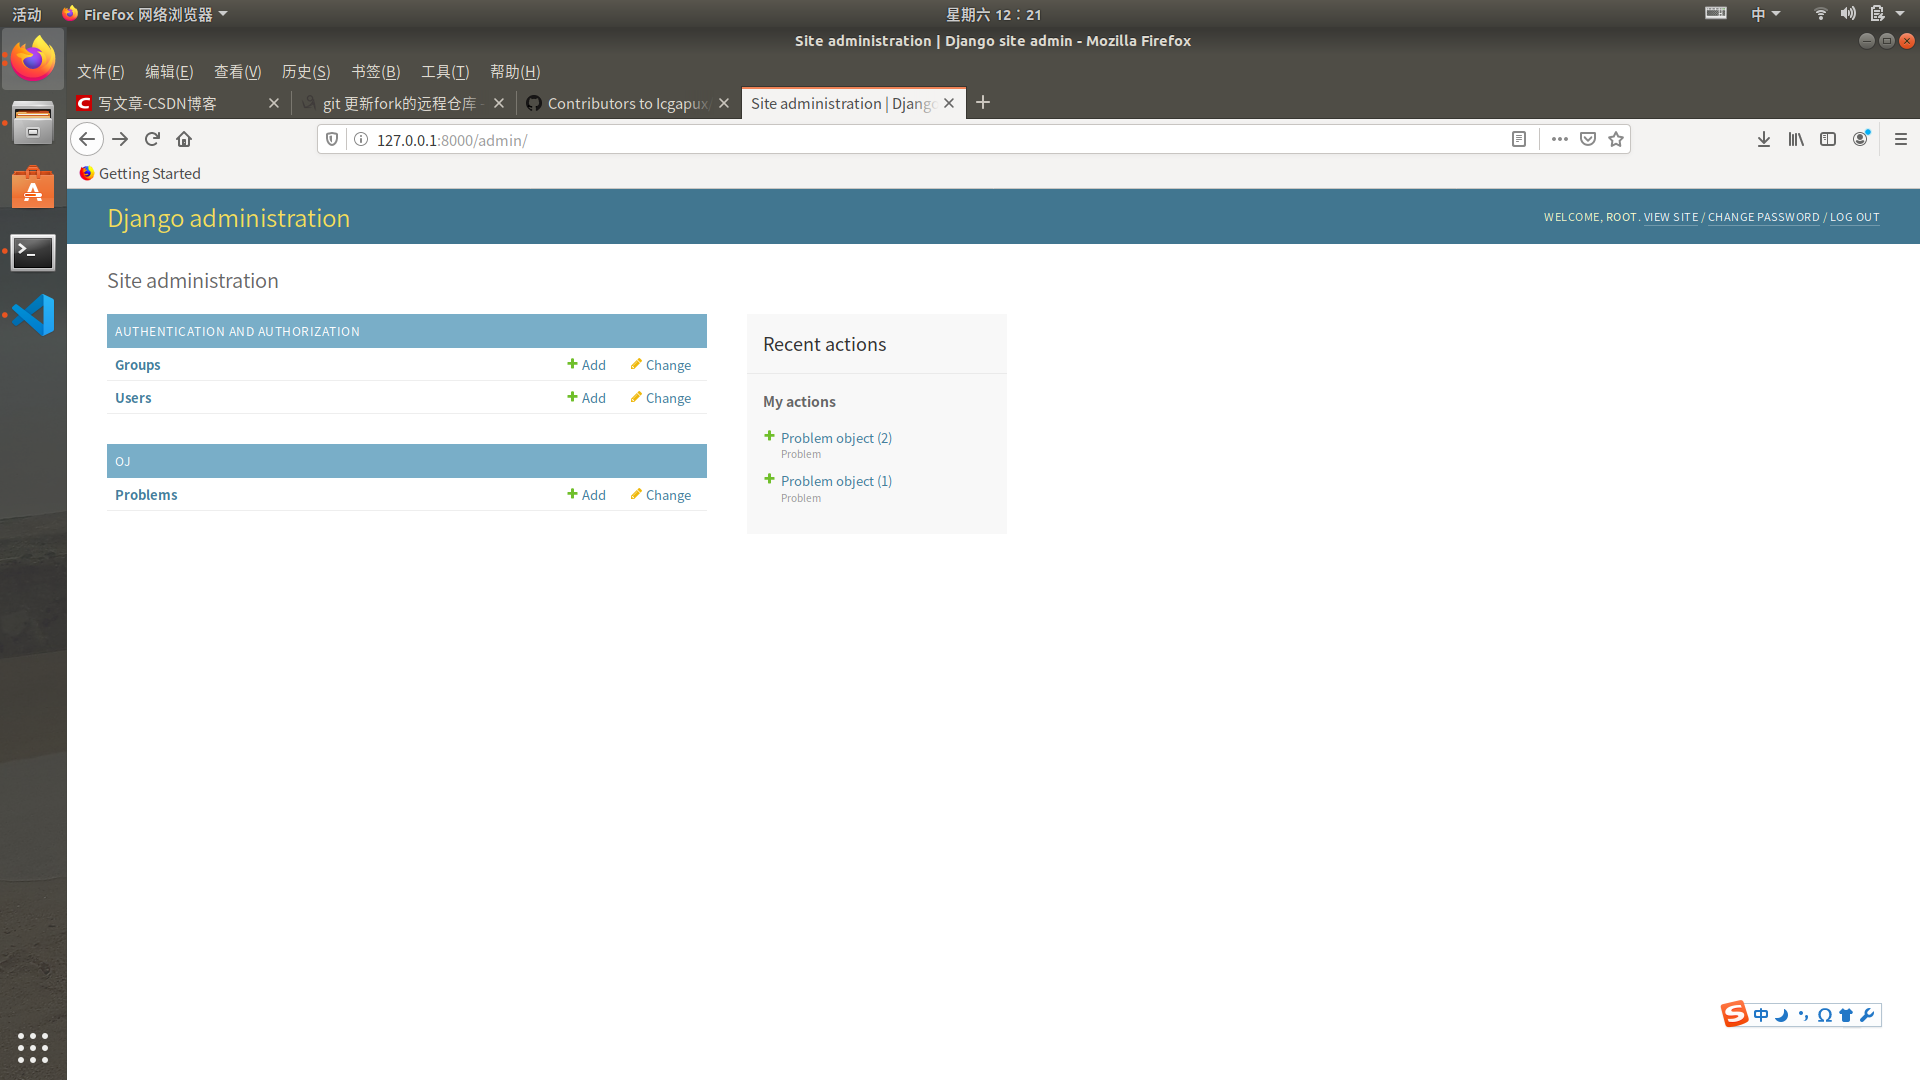The image size is (1920, 1080).
Task: Click Change next to Users
Action: tap(661, 398)
